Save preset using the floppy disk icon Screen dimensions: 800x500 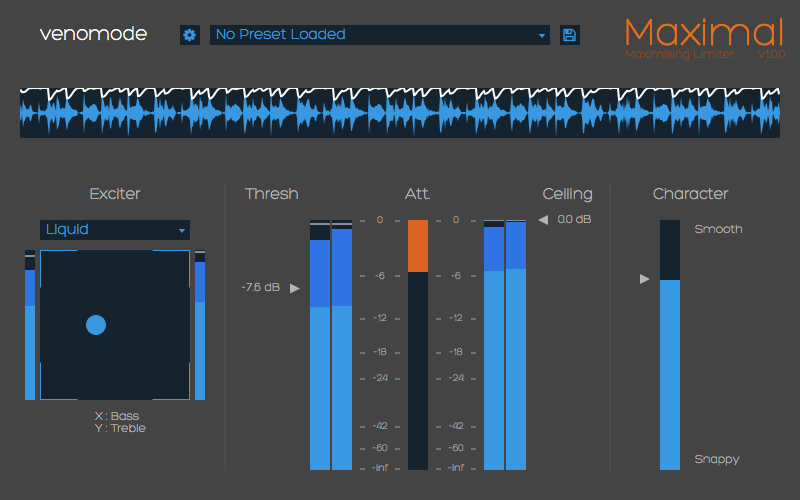click(x=569, y=35)
